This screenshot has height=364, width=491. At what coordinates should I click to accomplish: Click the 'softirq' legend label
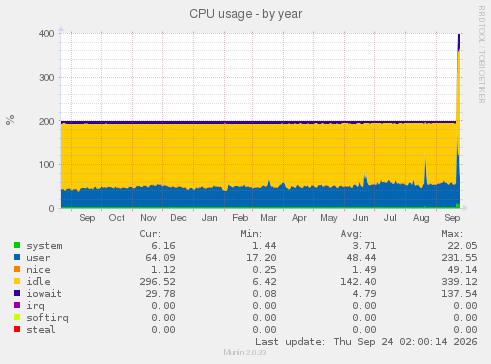47,318
